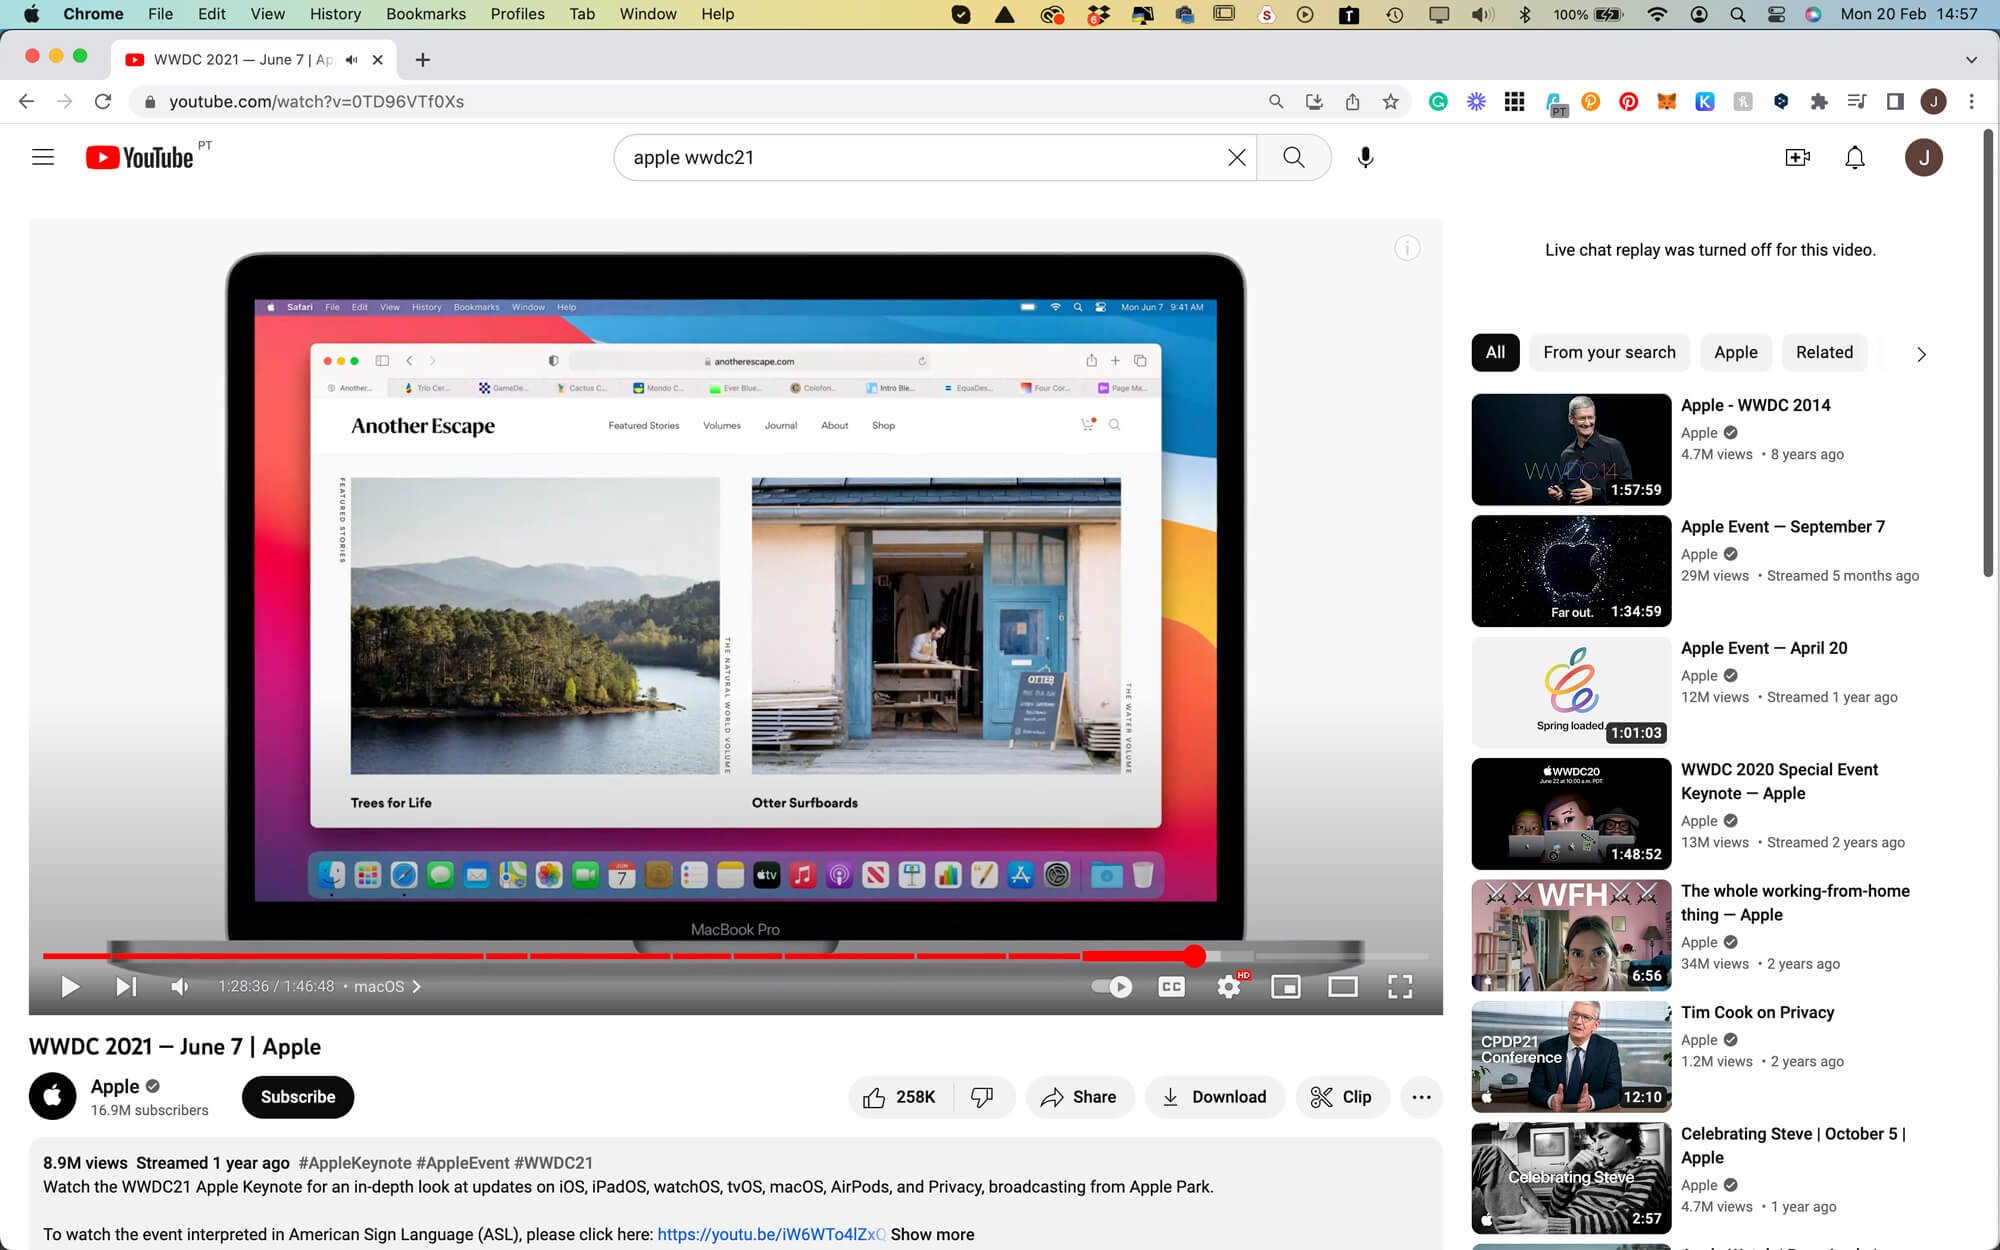
Task: Open the Profiles menu
Action: click(x=517, y=14)
